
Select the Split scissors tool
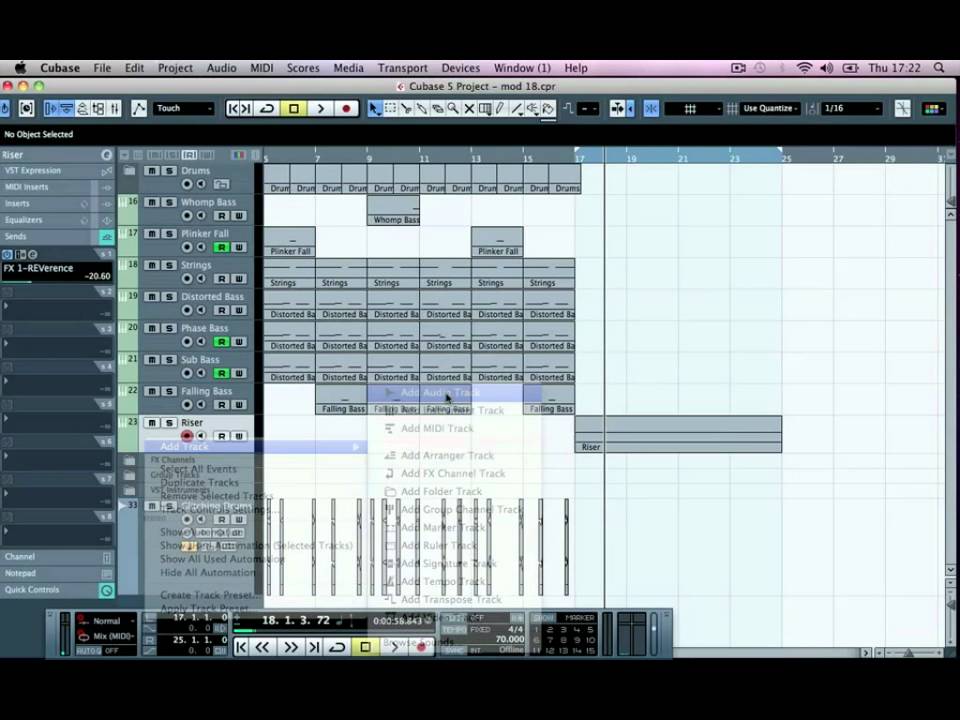(406, 109)
